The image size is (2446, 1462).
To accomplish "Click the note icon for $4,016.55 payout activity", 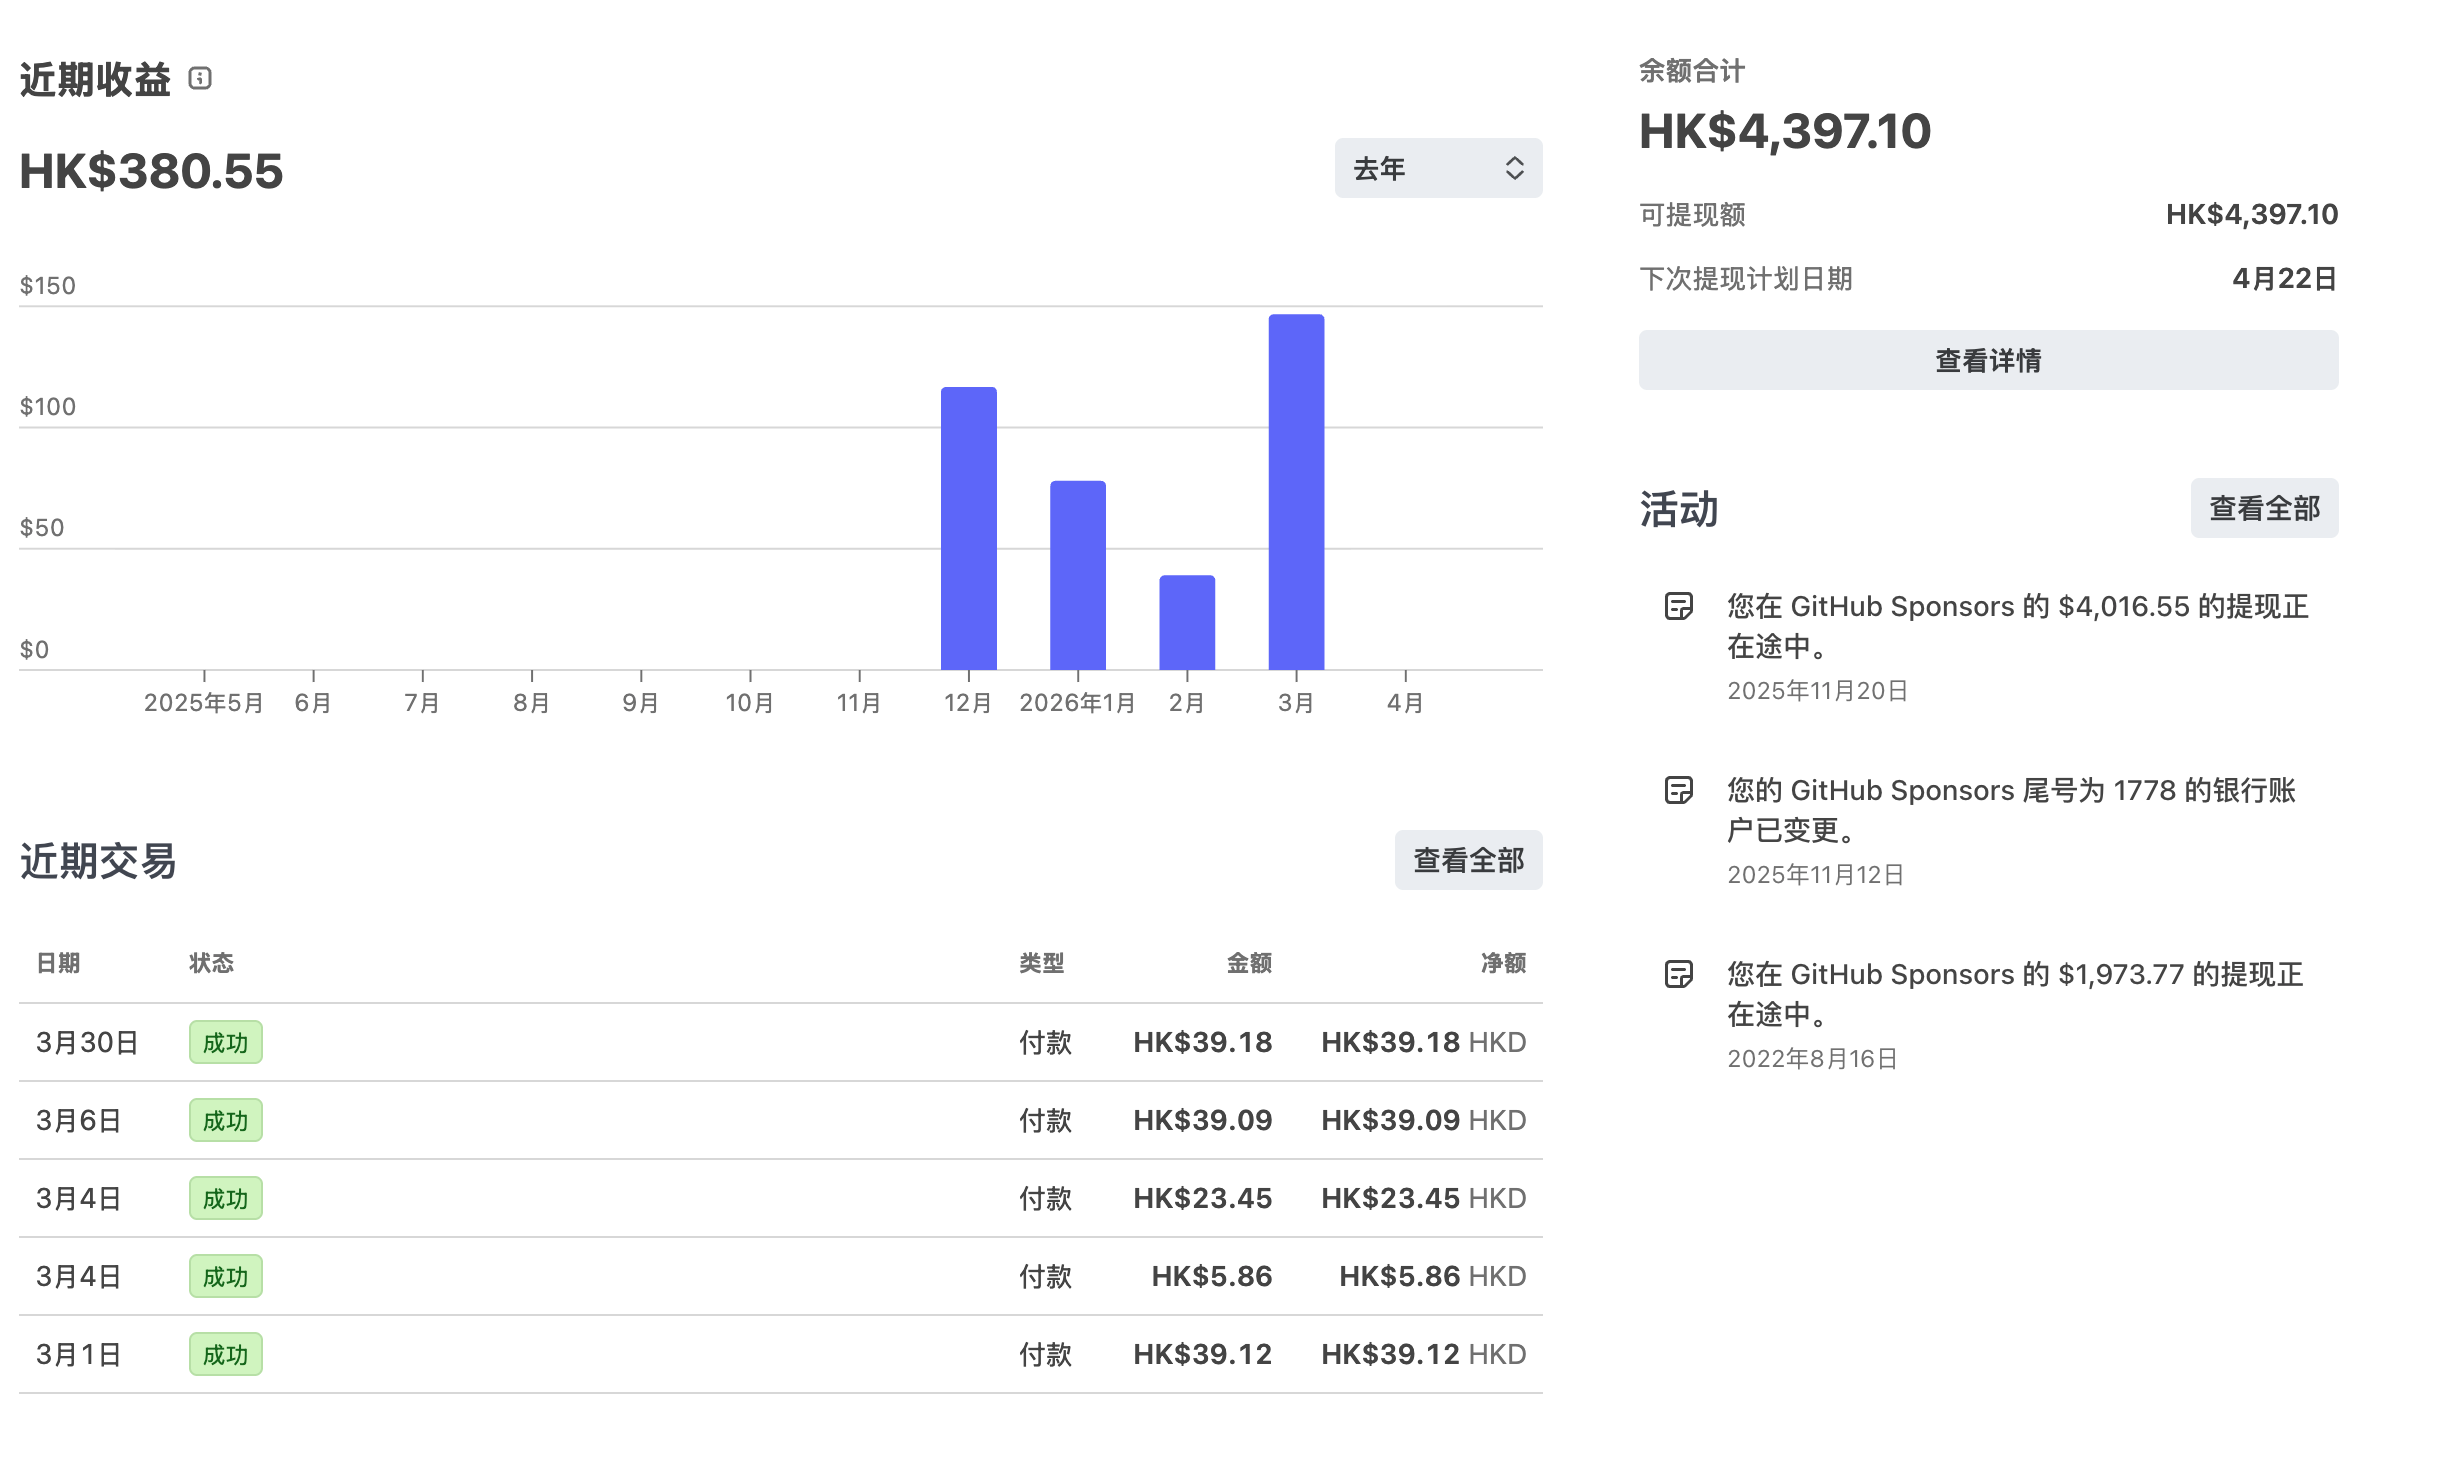I will click(x=1678, y=606).
